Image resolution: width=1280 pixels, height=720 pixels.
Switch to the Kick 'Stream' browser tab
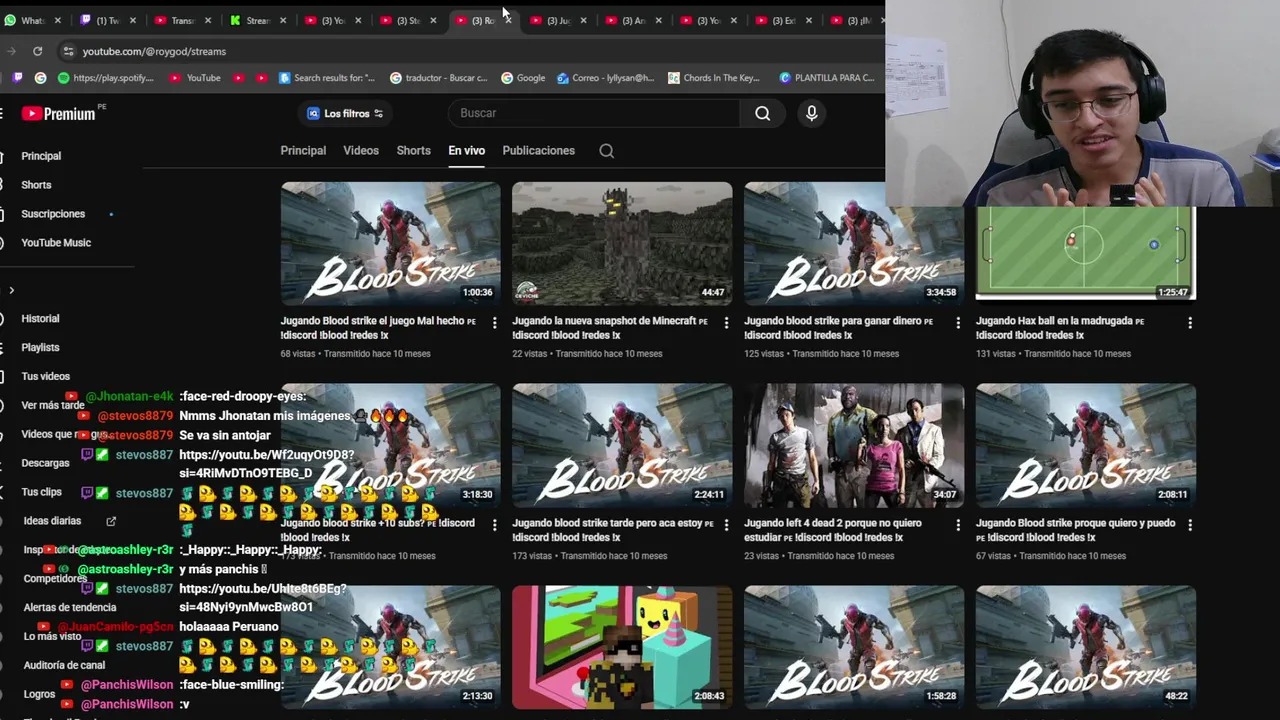(x=258, y=20)
